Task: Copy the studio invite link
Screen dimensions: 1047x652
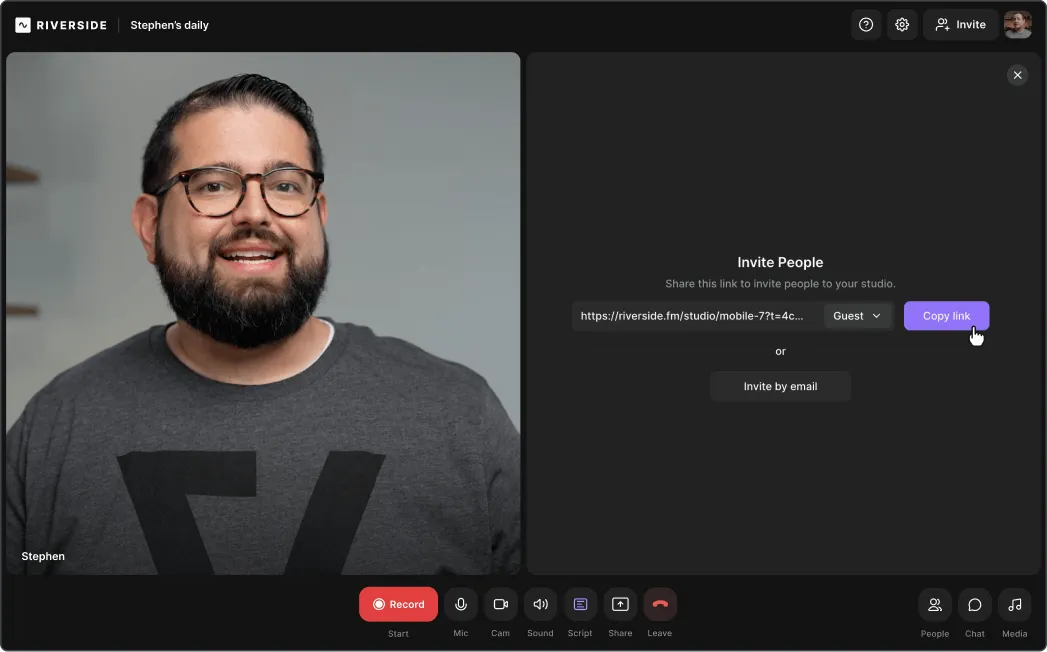Action: [x=945, y=315]
